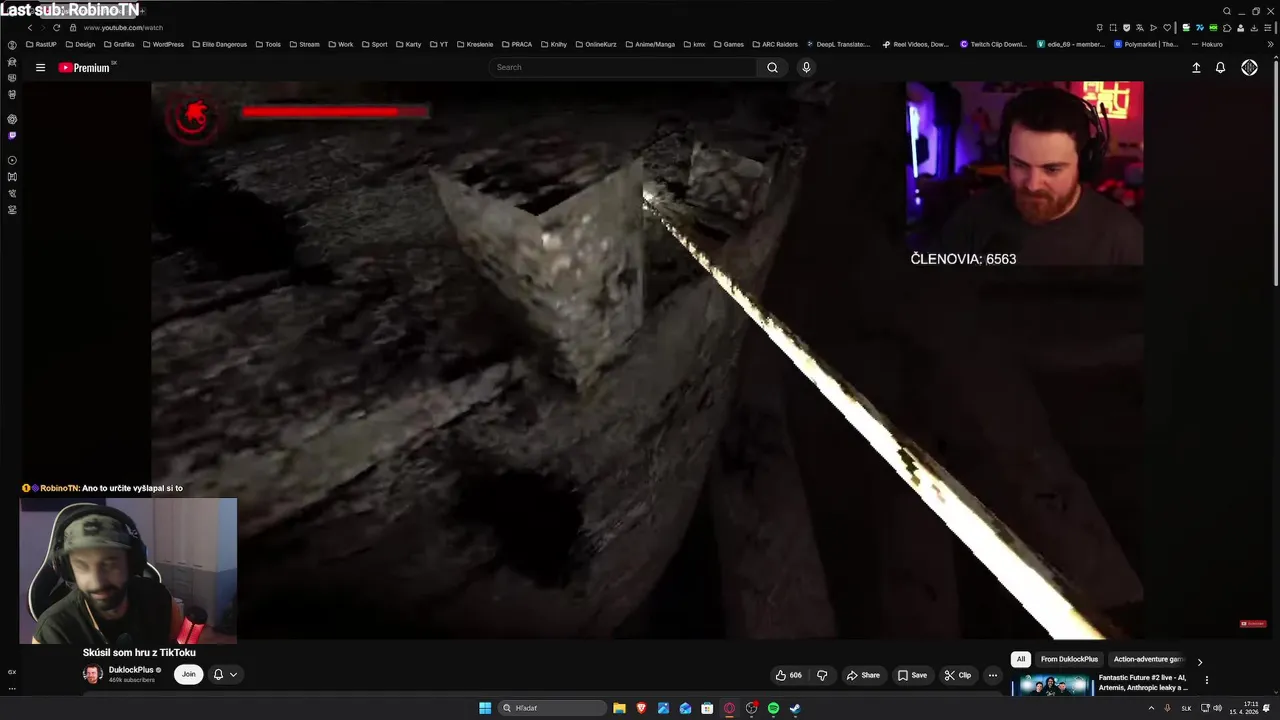Open DuklockPlus channel name link
1280x720 pixels.
point(131,670)
